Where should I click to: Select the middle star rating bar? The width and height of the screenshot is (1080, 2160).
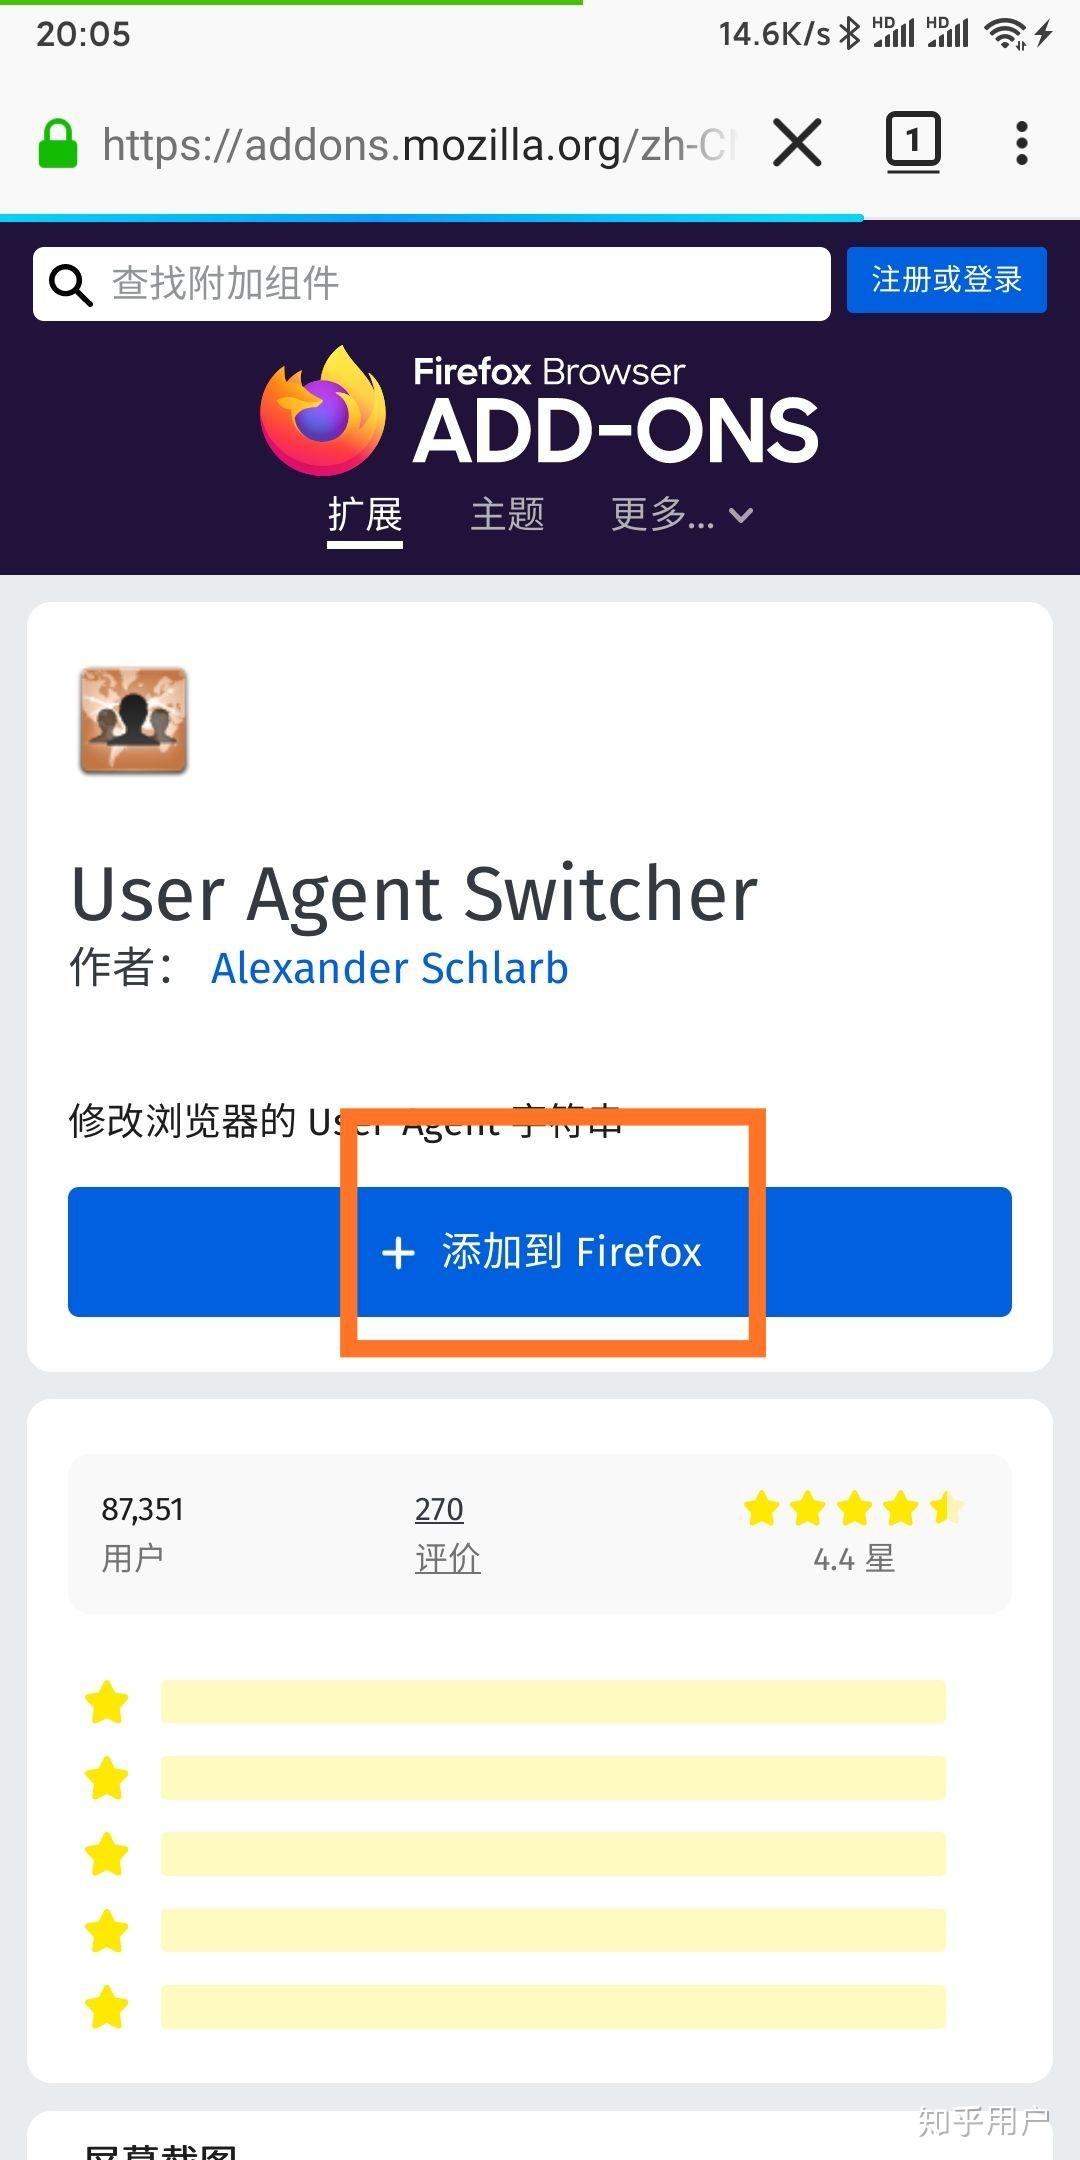pos(553,1854)
